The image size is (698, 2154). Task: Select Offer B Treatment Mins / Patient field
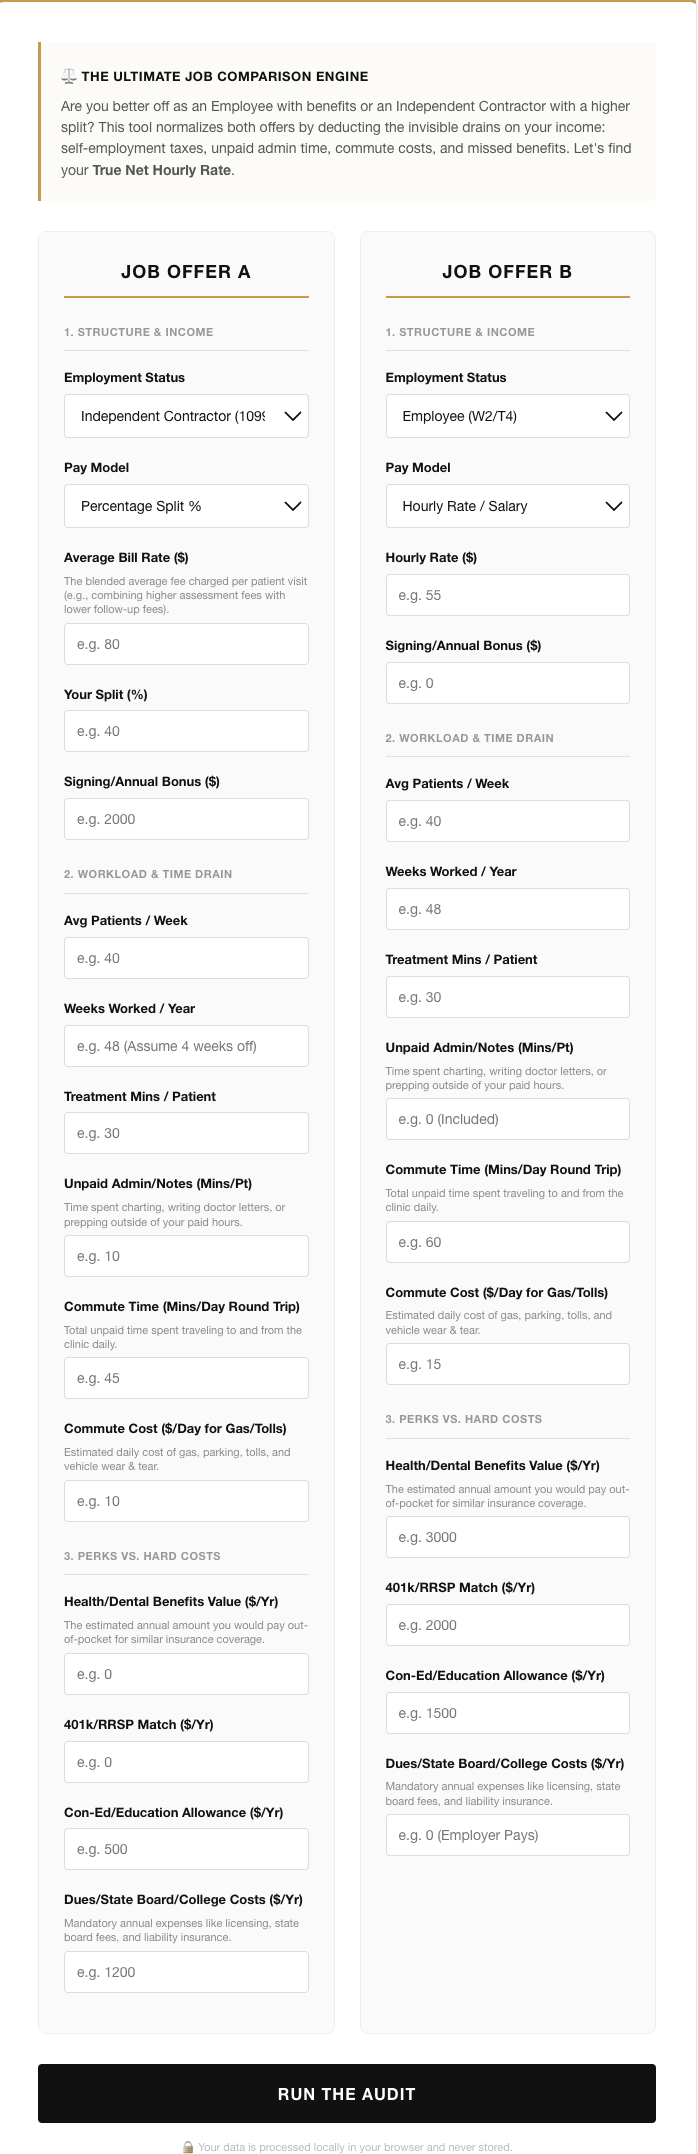[507, 997]
